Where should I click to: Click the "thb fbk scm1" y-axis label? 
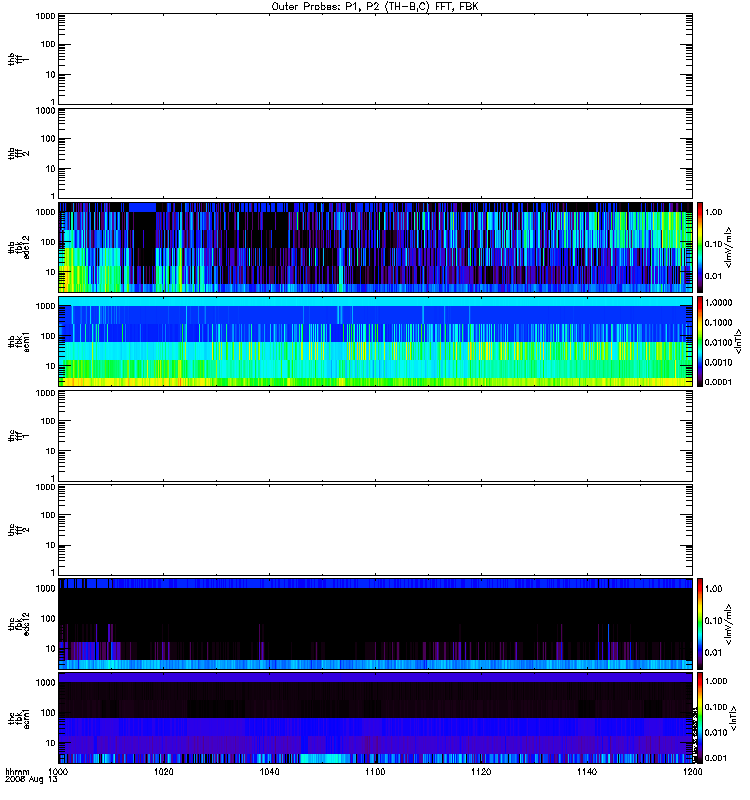point(18,341)
